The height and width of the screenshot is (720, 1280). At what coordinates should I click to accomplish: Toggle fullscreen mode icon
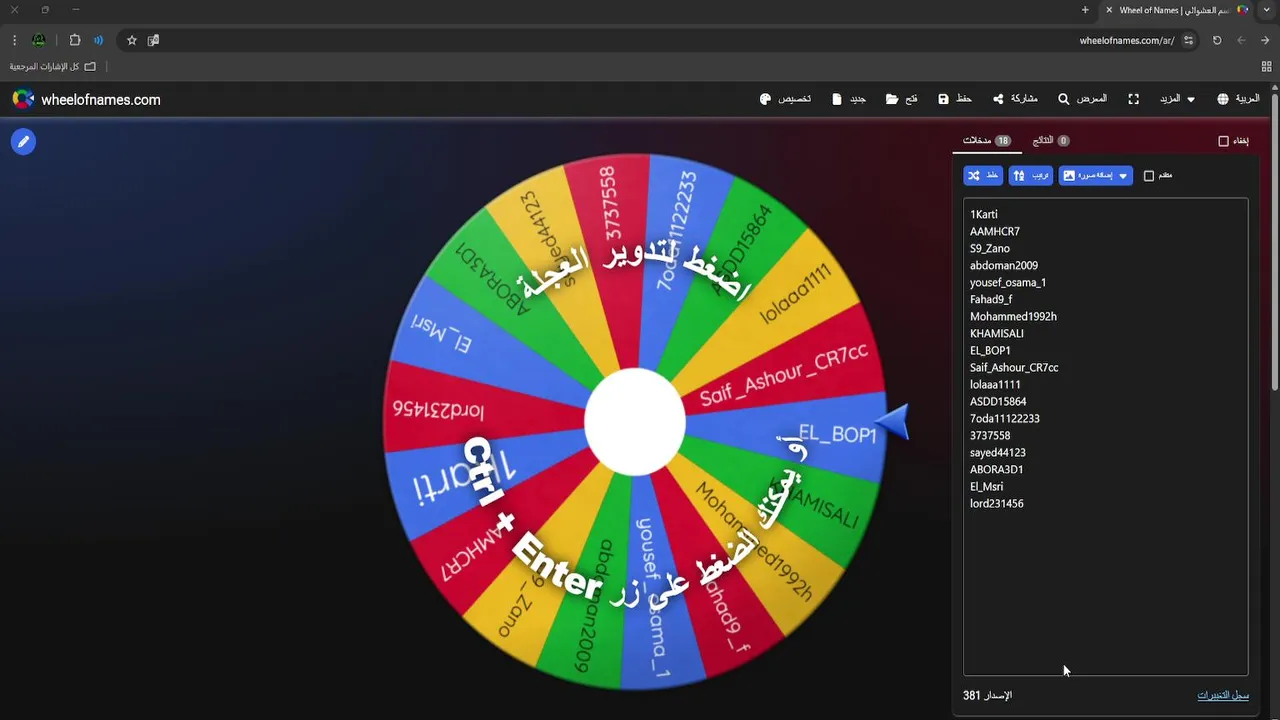[x=1133, y=99]
